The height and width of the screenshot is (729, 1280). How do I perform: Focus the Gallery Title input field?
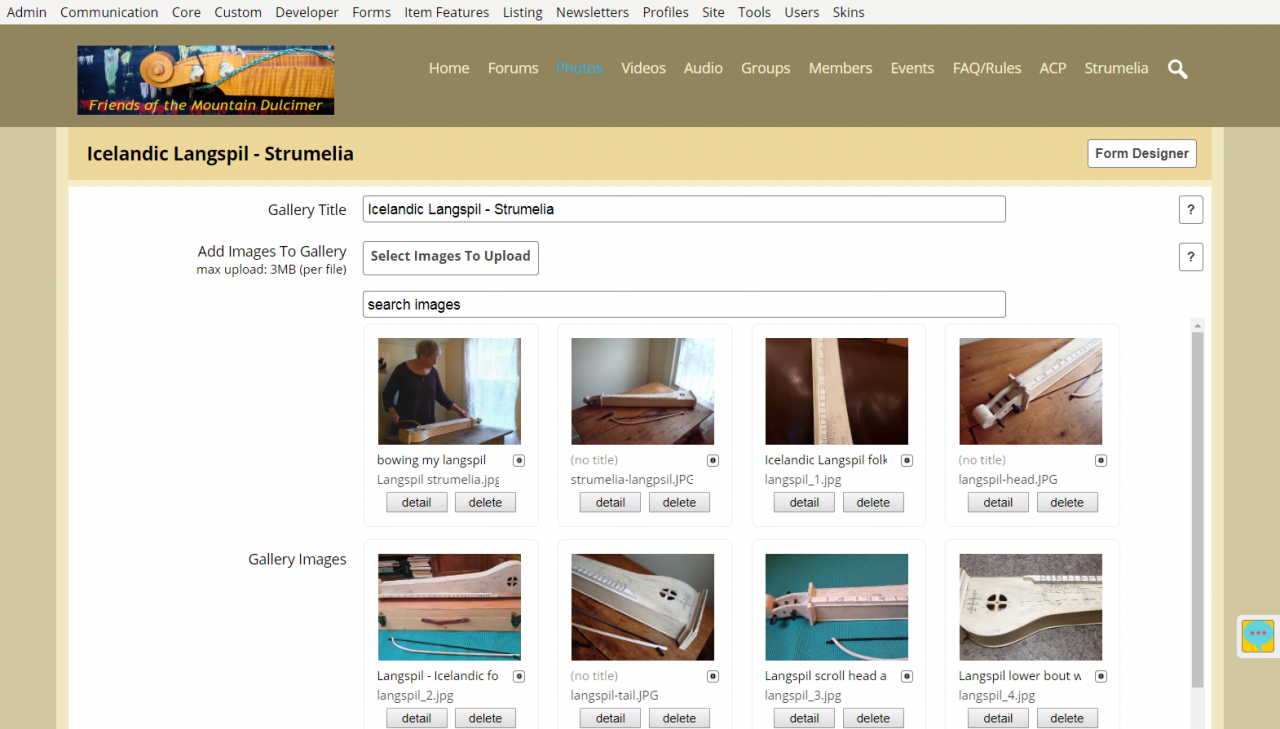tap(684, 209)
